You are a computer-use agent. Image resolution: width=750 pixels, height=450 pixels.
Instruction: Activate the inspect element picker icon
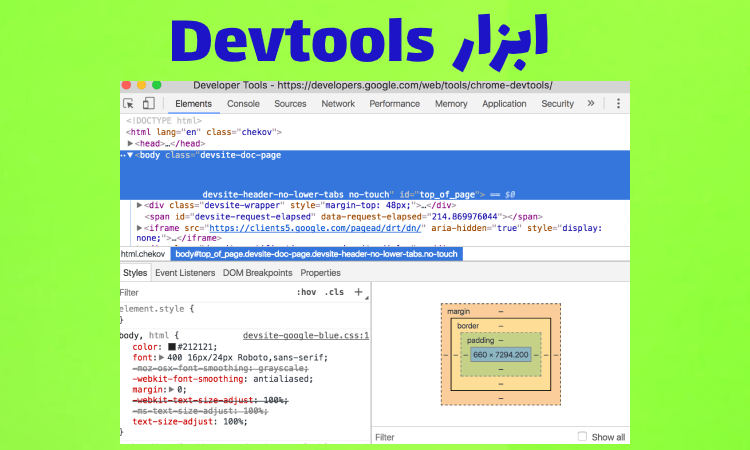point(128,103)
